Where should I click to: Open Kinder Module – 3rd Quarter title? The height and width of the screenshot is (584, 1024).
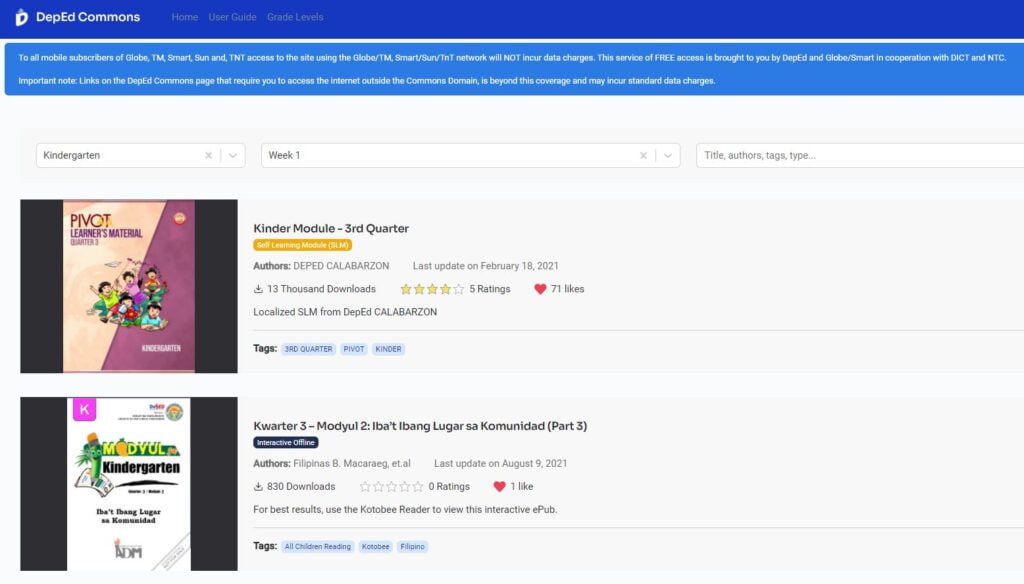click(331, 228)
